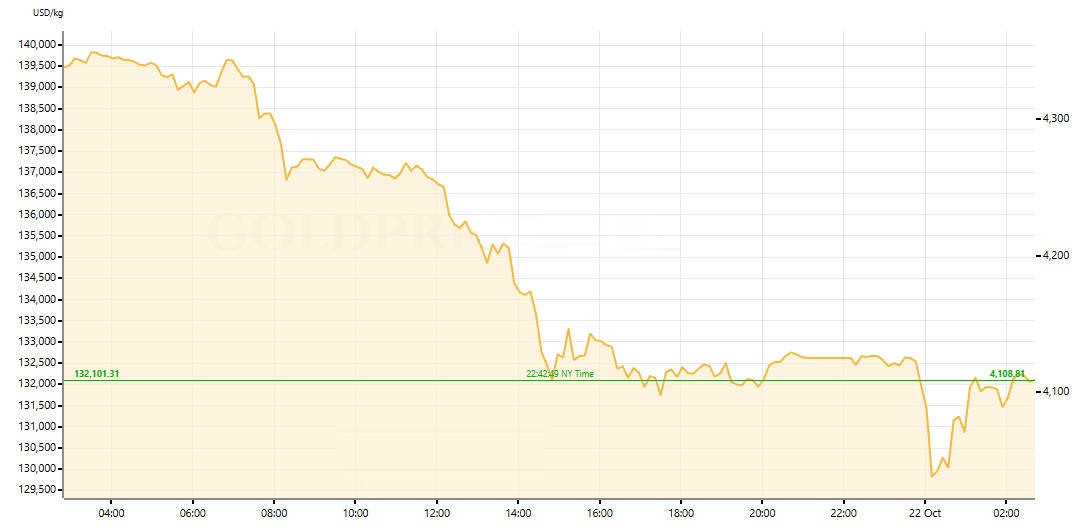This screenshot has width=1092, height=531.
Task: Click the 4,100 right axis value
Action: click(x=1057, y=391)
